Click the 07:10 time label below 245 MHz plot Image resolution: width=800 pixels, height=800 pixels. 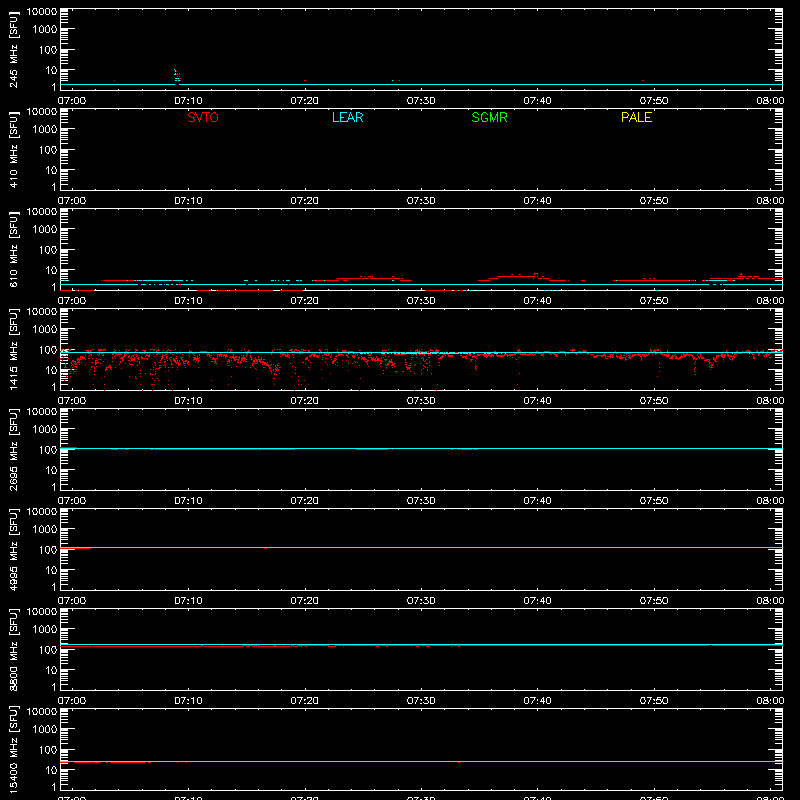pyautogui.click(x=188, y=101)
